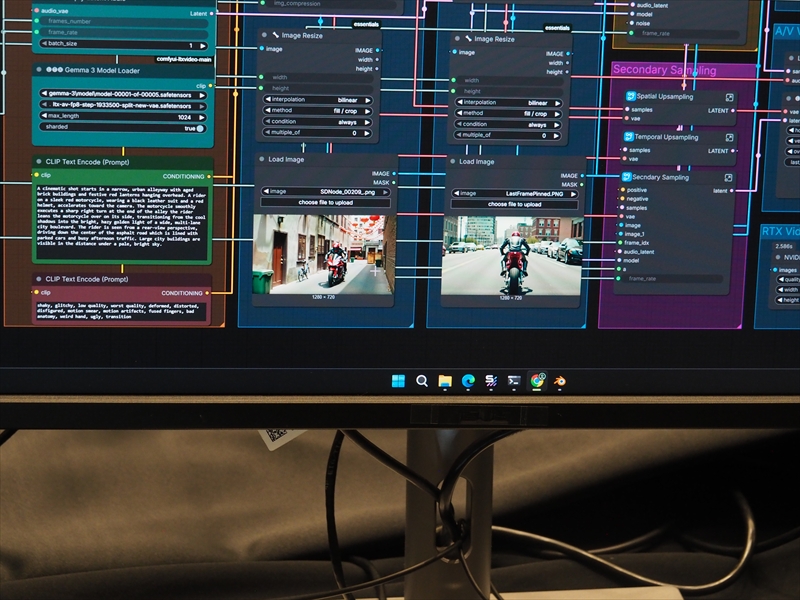Image resolution: width=800 pixels, height=600 pixels.
Task: Open the Temporal Upsampling subgraph via its expand icon
Action: point(729,137)
